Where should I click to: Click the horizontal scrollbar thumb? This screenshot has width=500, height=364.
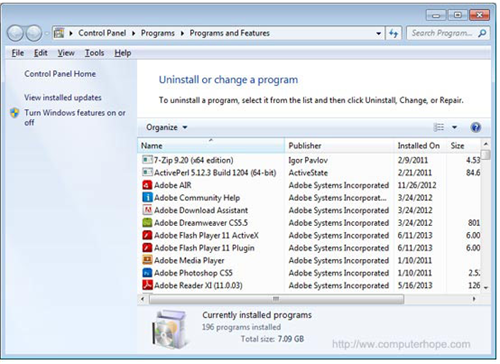click(x=277, y=299)
